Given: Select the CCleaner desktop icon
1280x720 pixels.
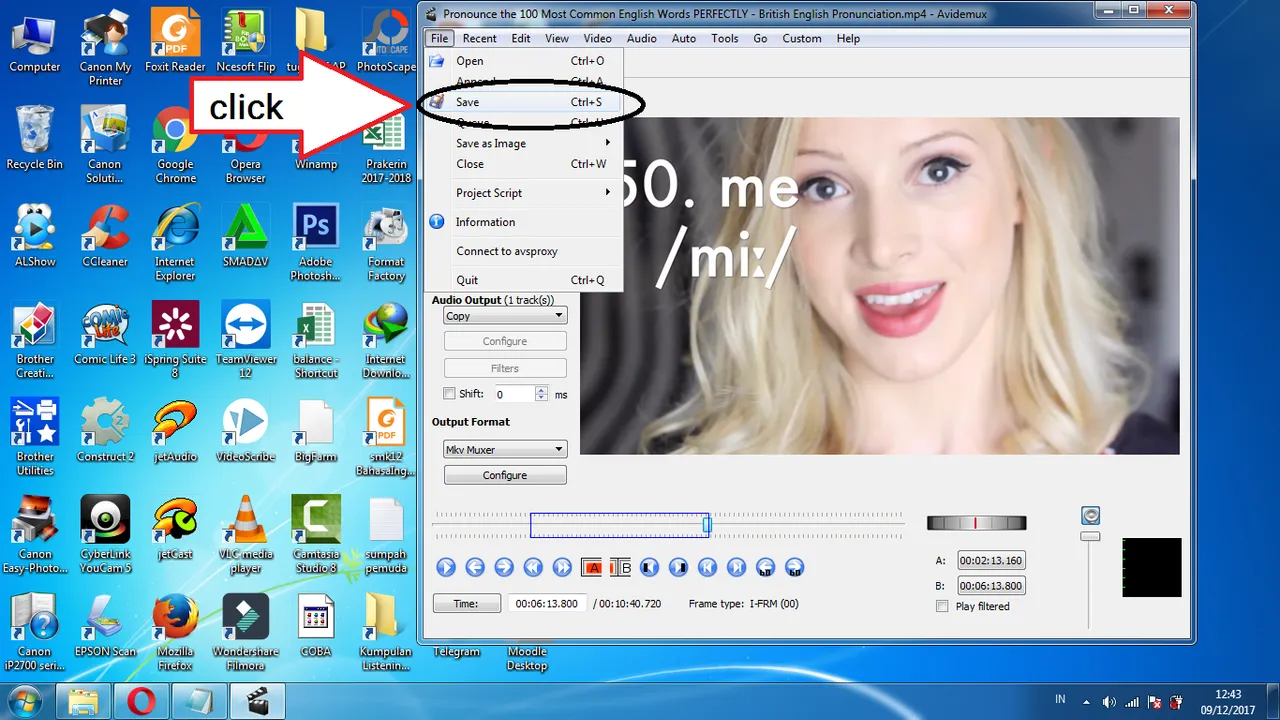Looking at the screenshot, I should (x=105, y=237).
